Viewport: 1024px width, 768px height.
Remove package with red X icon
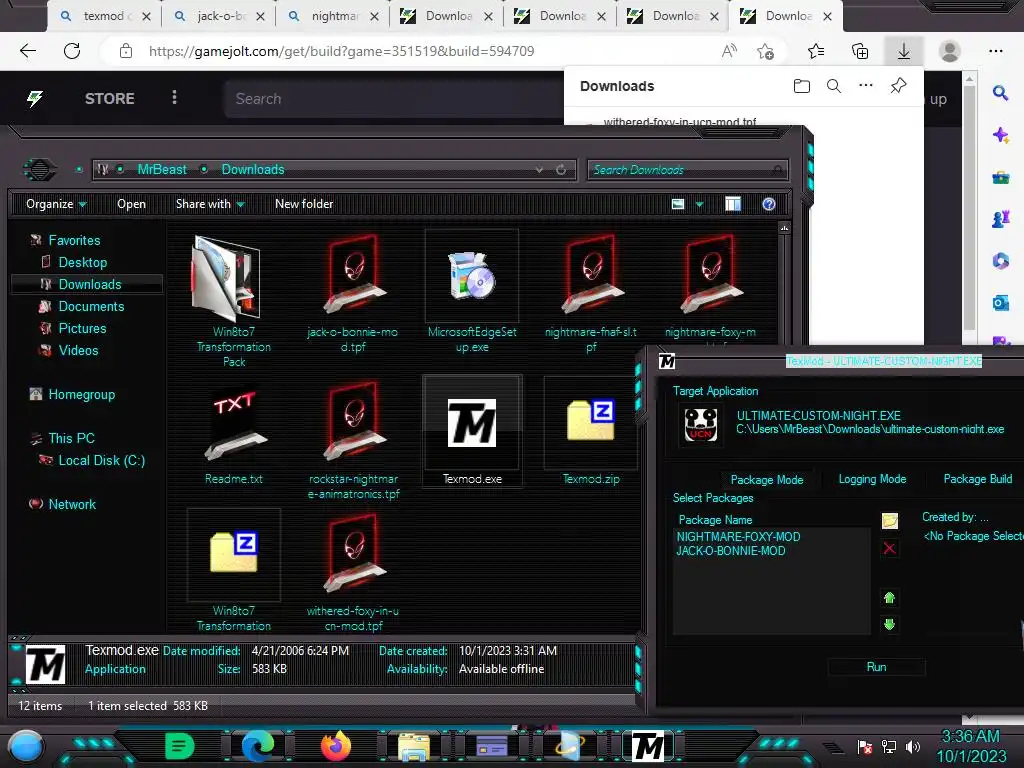click(889, 548)
